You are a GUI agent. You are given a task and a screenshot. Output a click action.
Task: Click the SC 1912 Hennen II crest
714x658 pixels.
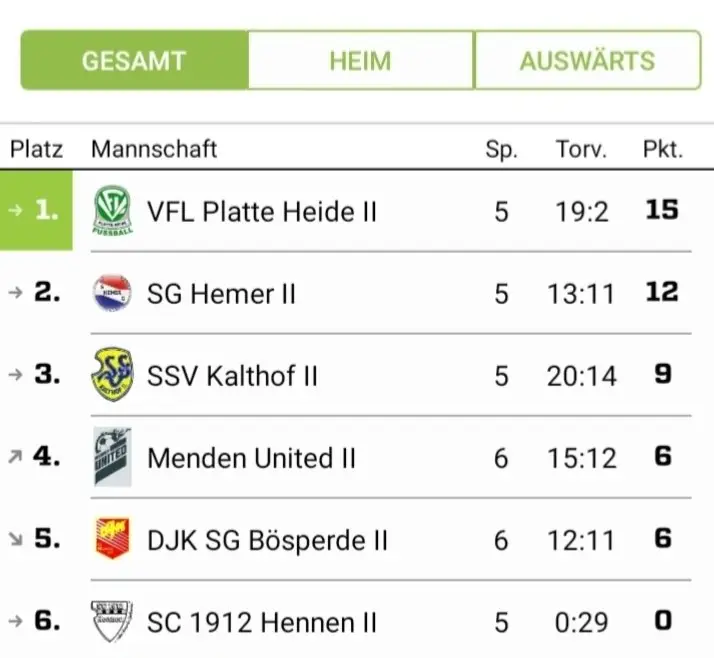[112, 621]
